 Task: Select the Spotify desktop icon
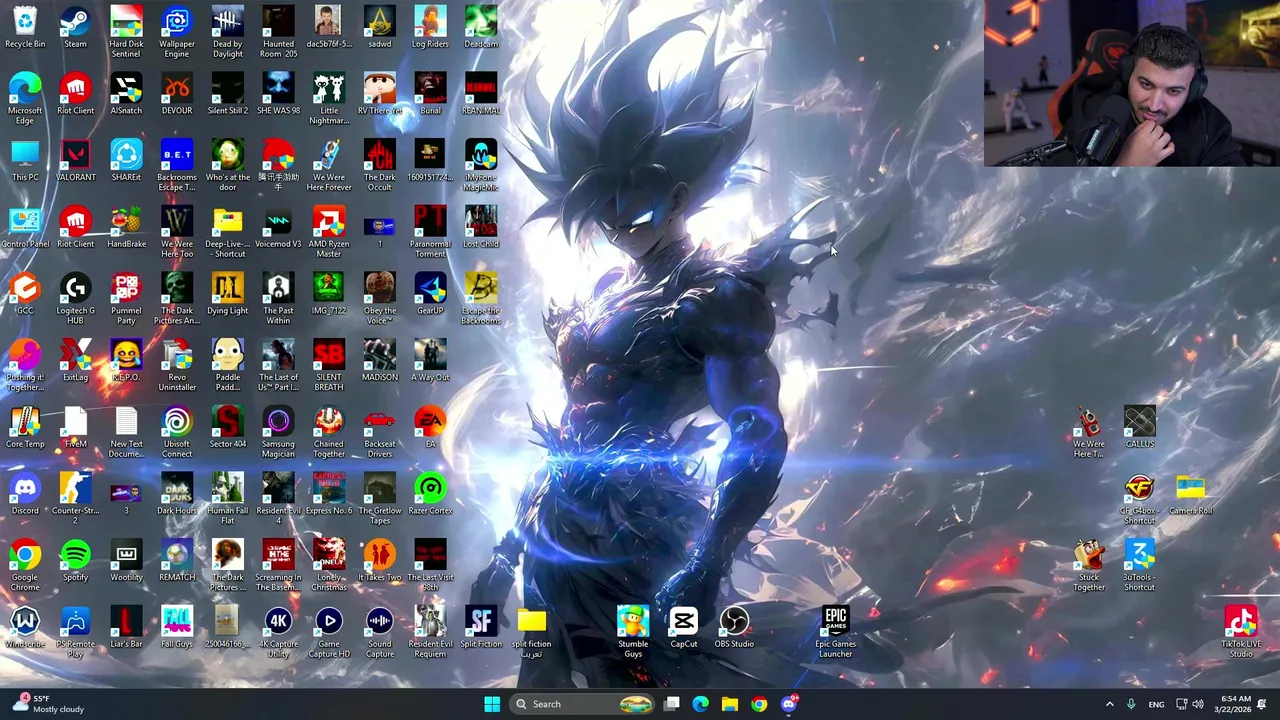click(x=75, y=561)
